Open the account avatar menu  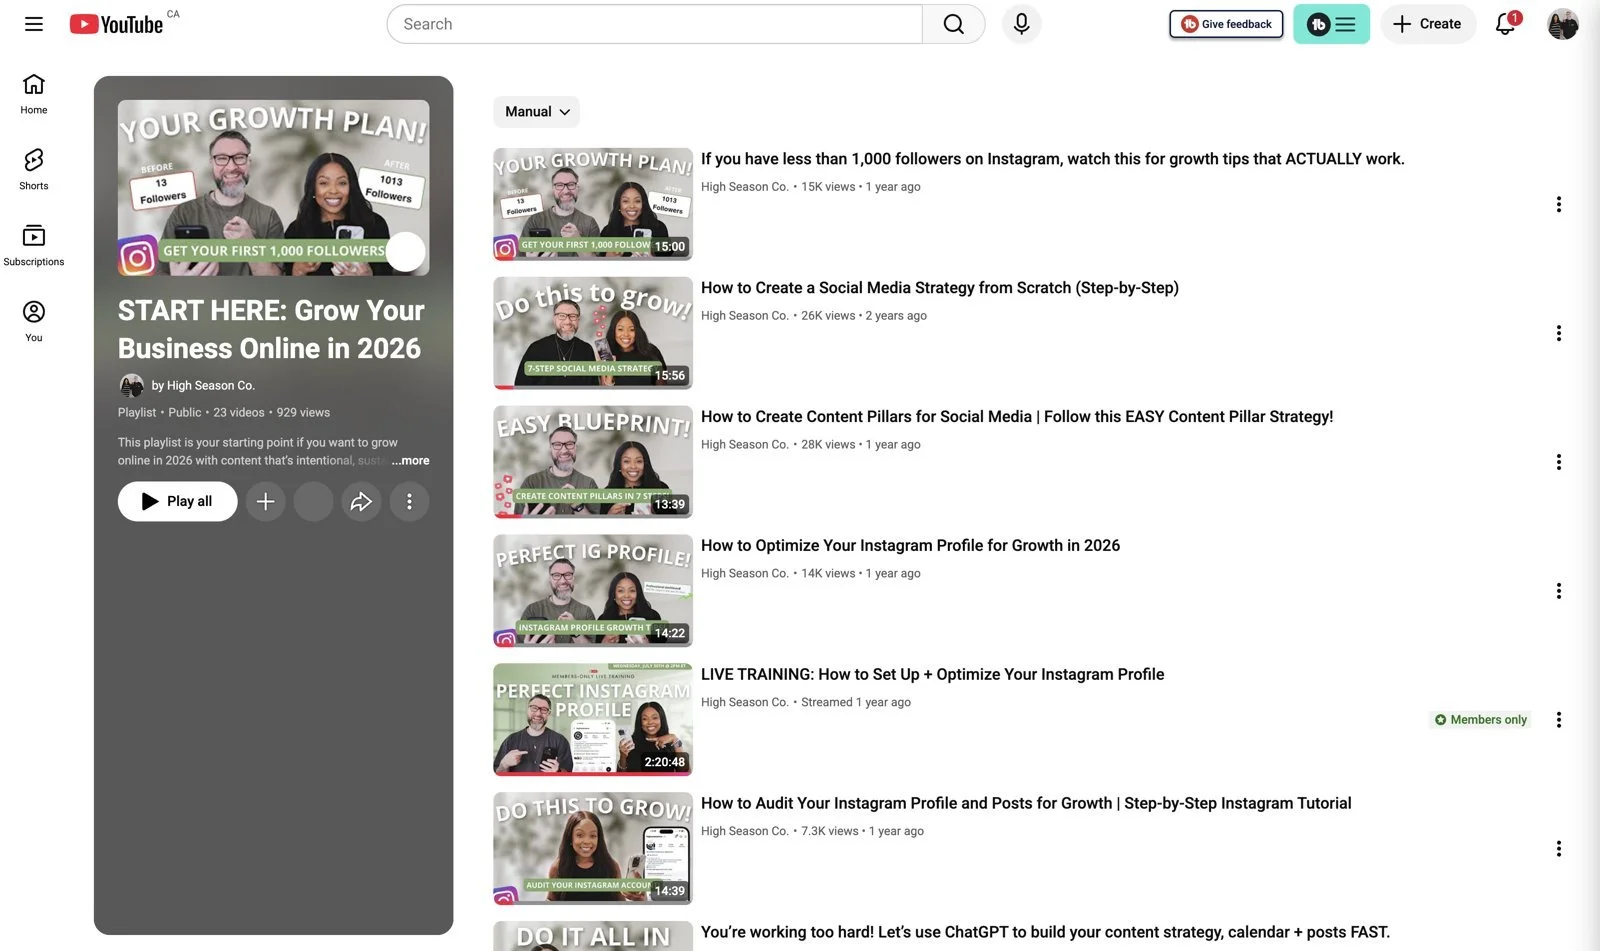pos(1563,24)
